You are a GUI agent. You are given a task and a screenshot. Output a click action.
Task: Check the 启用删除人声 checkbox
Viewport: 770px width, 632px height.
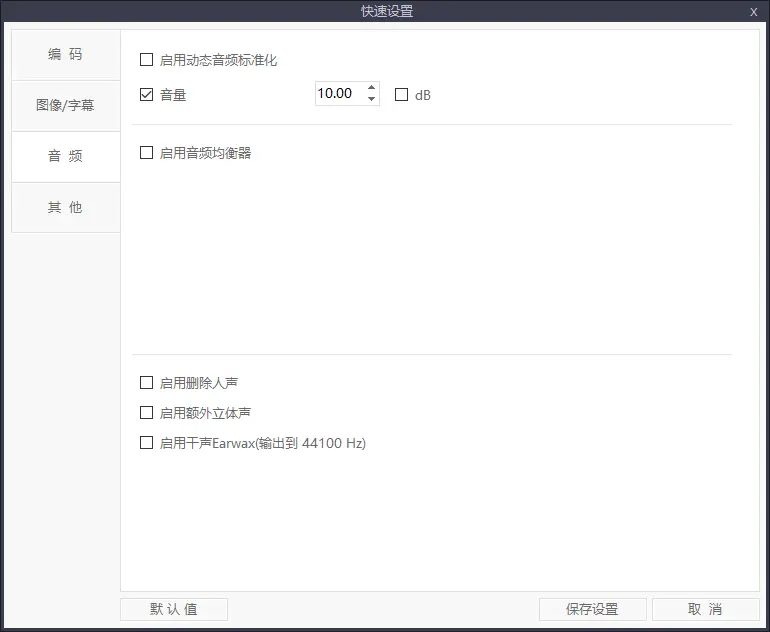point(147,382)
